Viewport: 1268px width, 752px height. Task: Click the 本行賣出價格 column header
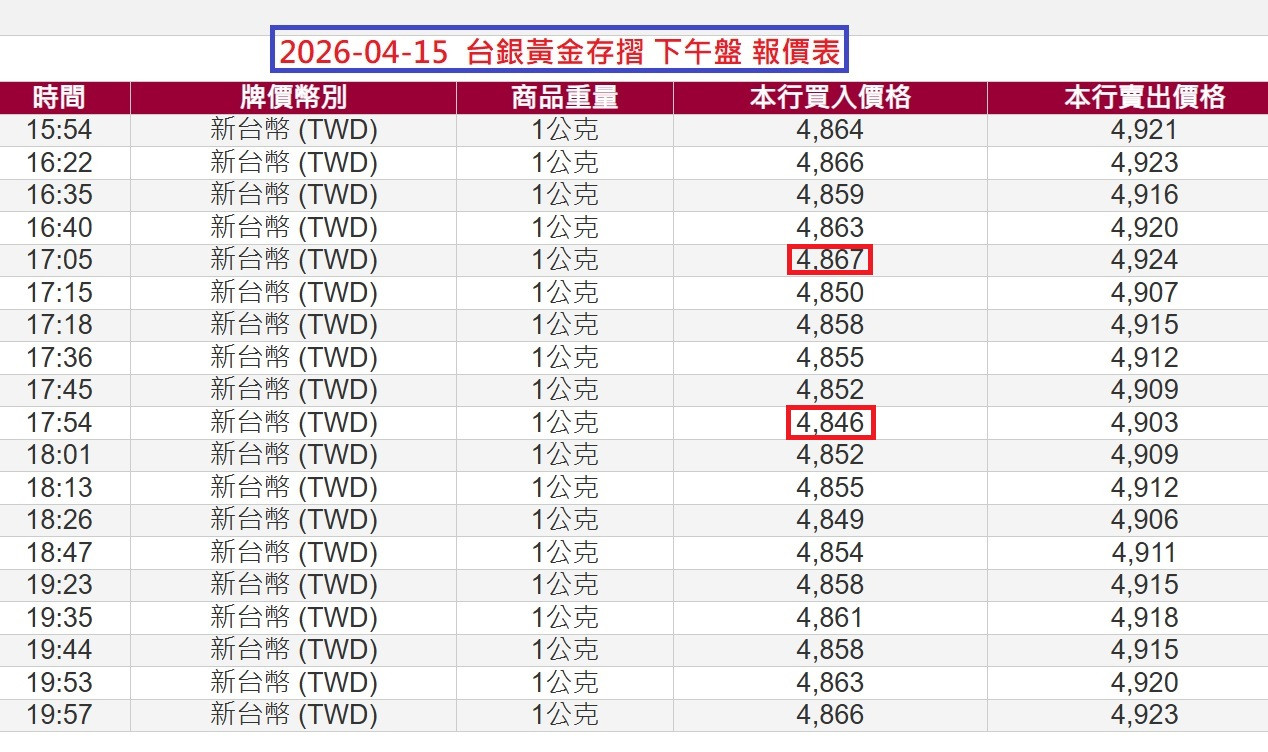[1144, 97]
